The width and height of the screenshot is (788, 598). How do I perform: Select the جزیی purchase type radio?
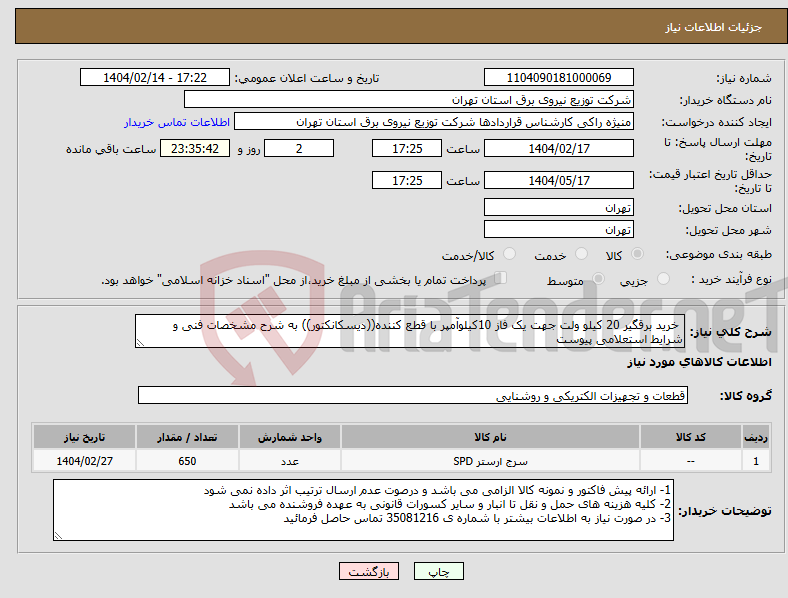click(x=663, y=279)
